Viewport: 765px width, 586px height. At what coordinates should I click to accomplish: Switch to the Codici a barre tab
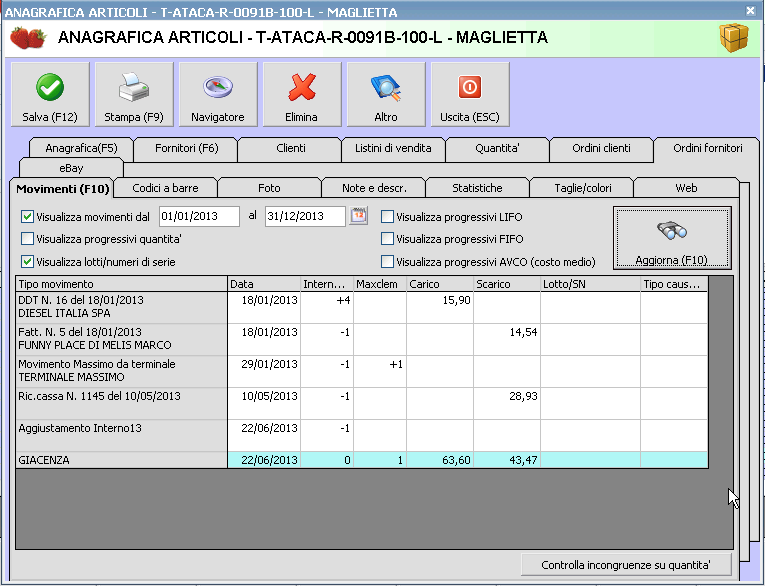165,188
